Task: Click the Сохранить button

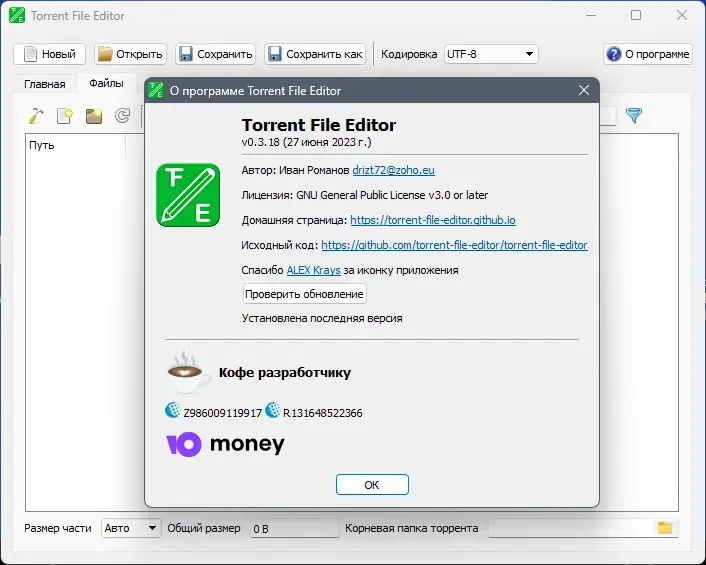Action: (216, 54)
